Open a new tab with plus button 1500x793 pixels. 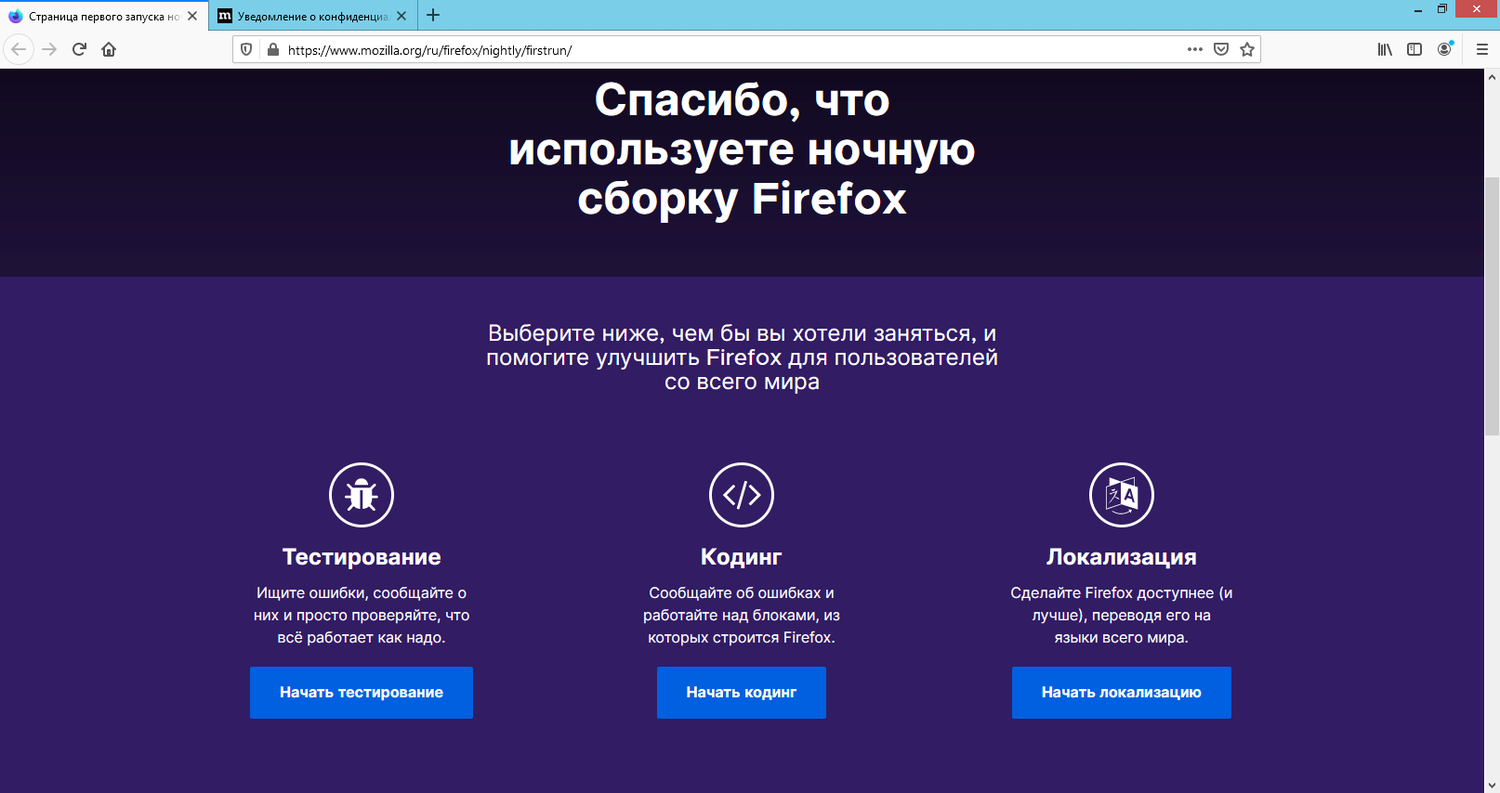click(x=433, y=15)
